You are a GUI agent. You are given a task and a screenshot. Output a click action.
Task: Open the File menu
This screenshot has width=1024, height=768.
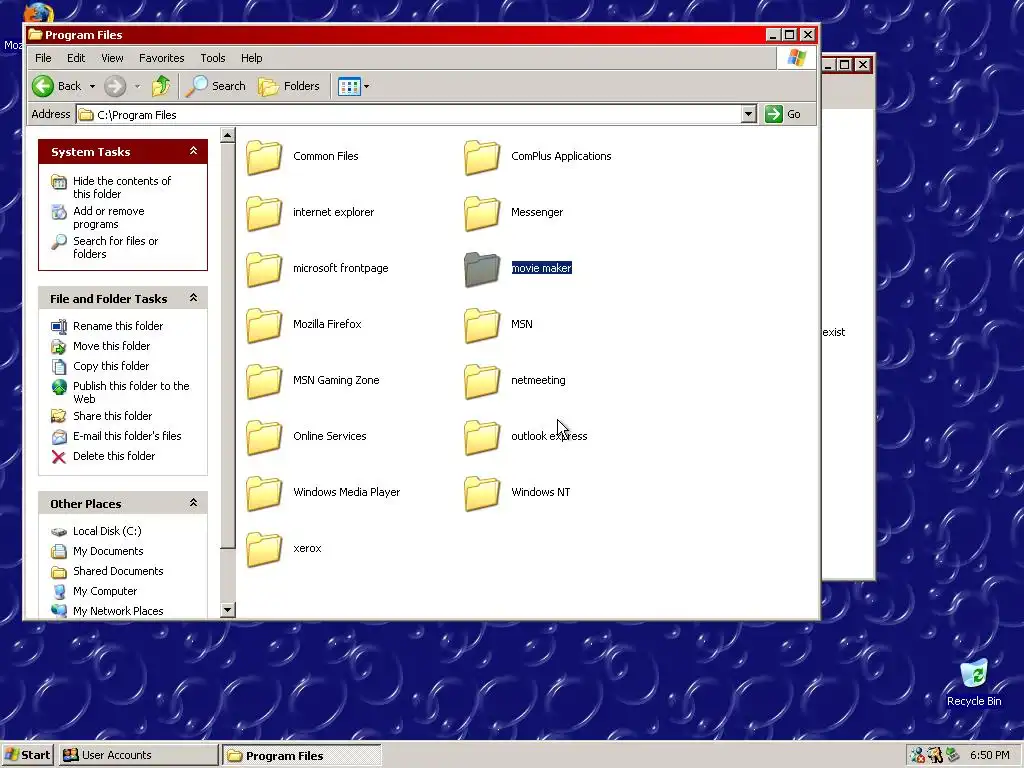click(x=43, y=58)
